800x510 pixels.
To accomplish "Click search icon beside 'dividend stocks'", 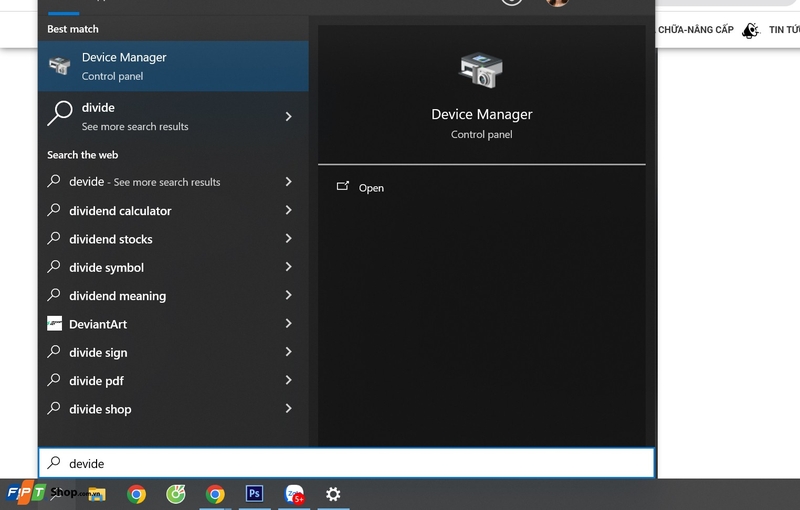I will click(x=54, y=238).
